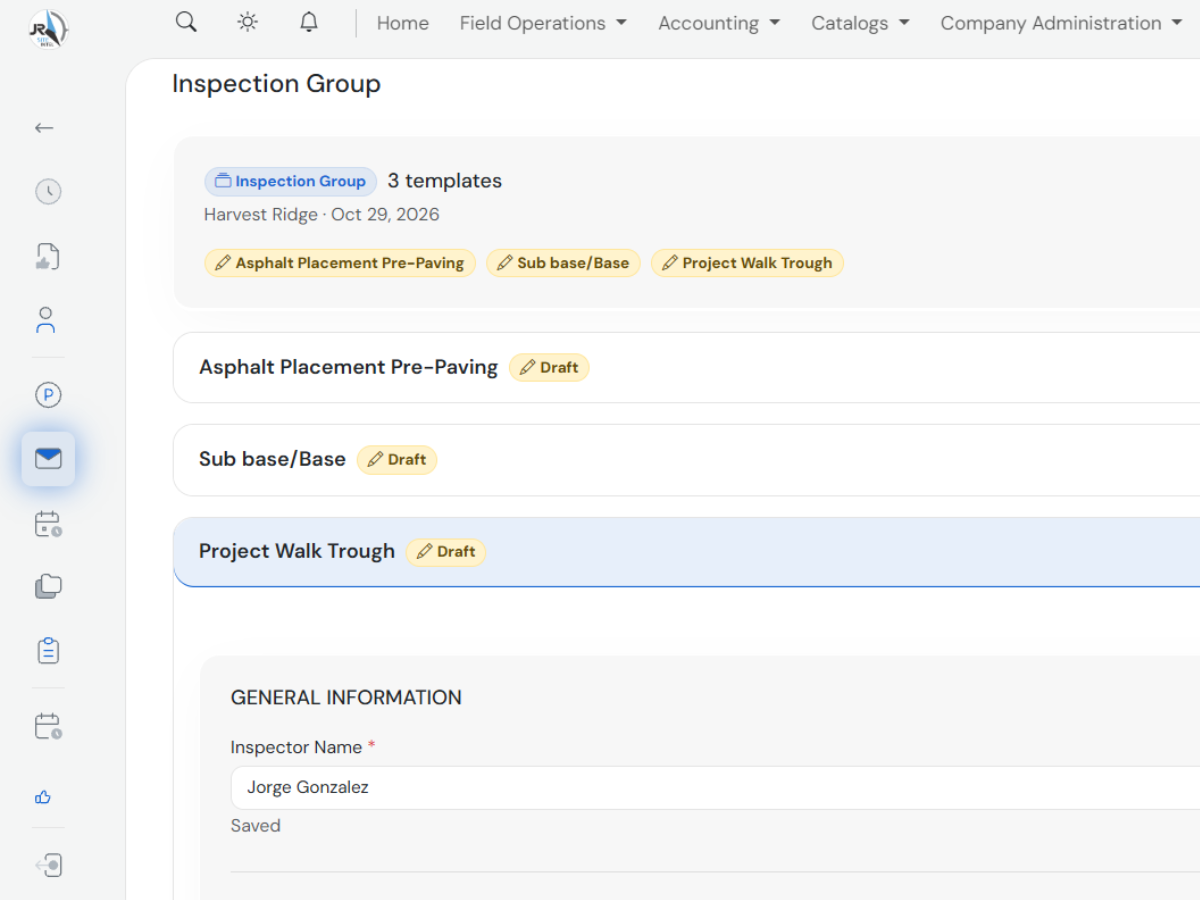Open the Company Administration dropdown menu
Viewport: 1200px width, 900px height.
pyautogui.click(x=1061, y=23)
